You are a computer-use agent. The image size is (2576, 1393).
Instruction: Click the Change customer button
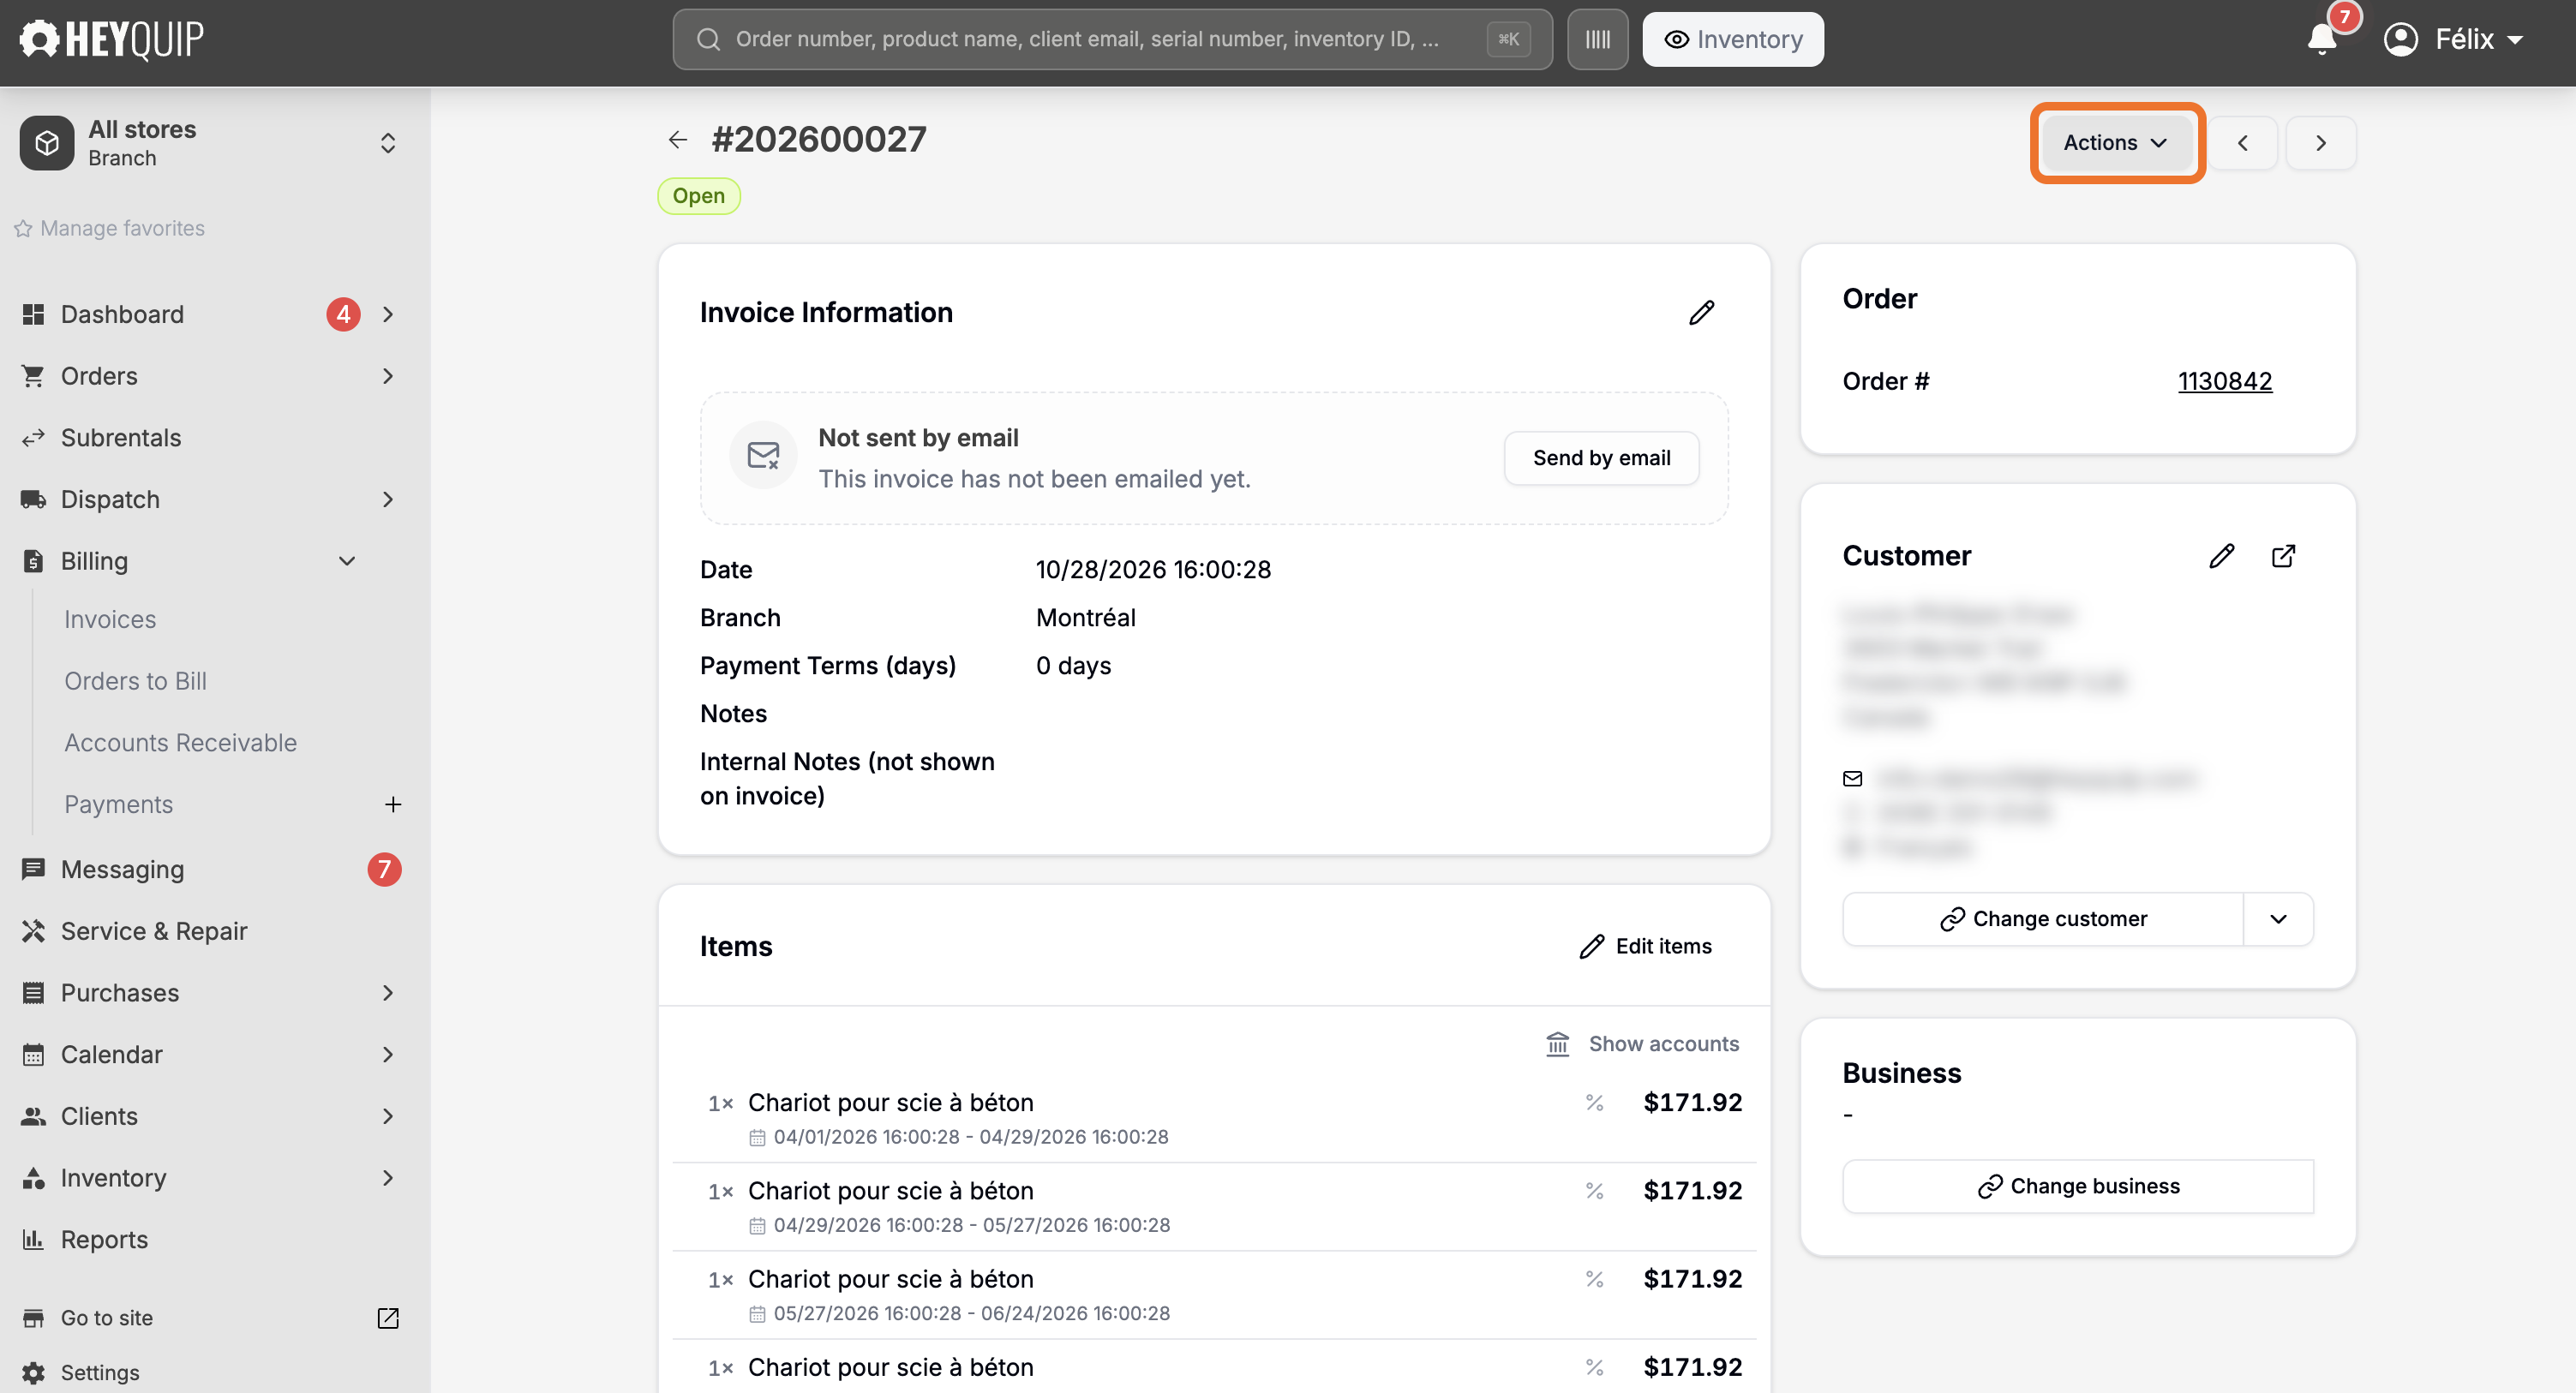(x=2043, y=919)
